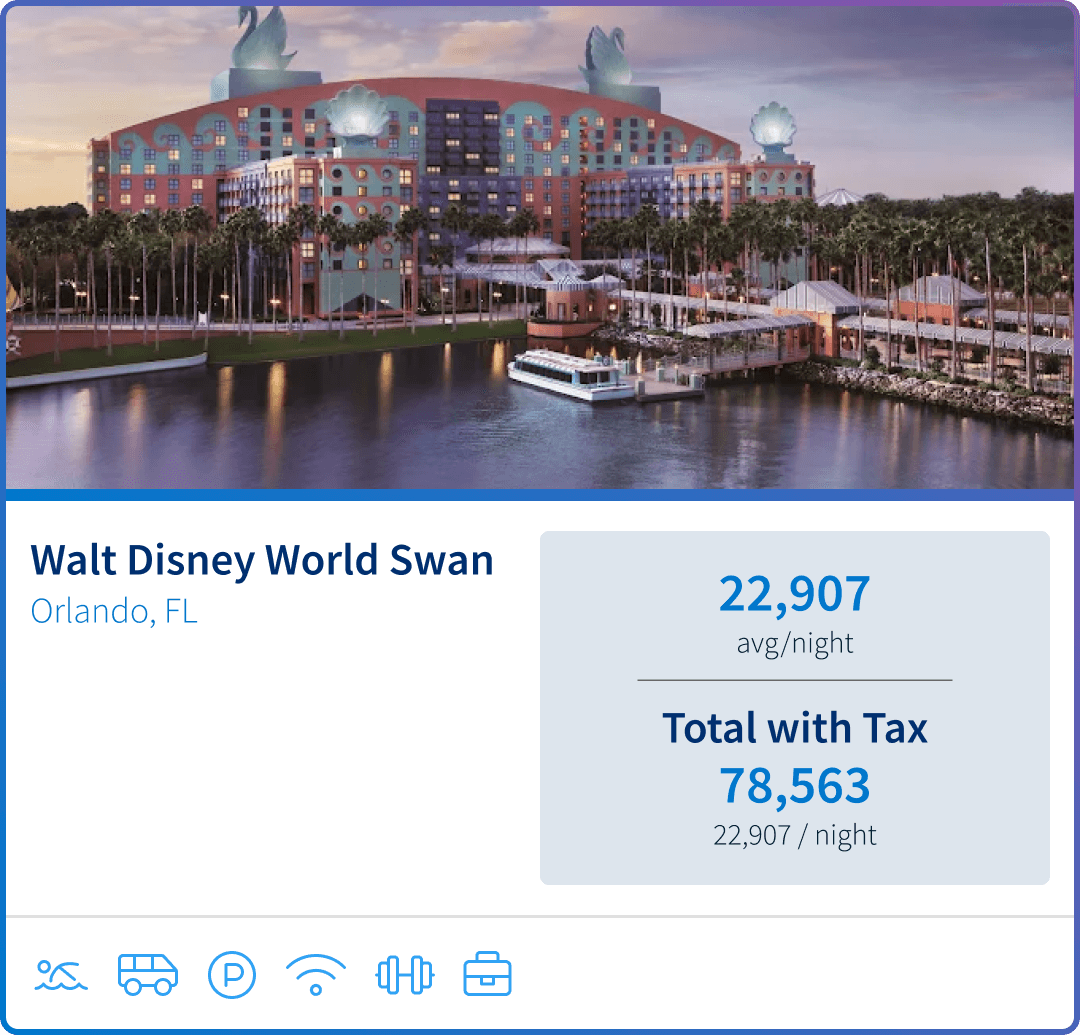Open the business center briefcase icon
1080x1035 pixels.
(x=487, y=972)
